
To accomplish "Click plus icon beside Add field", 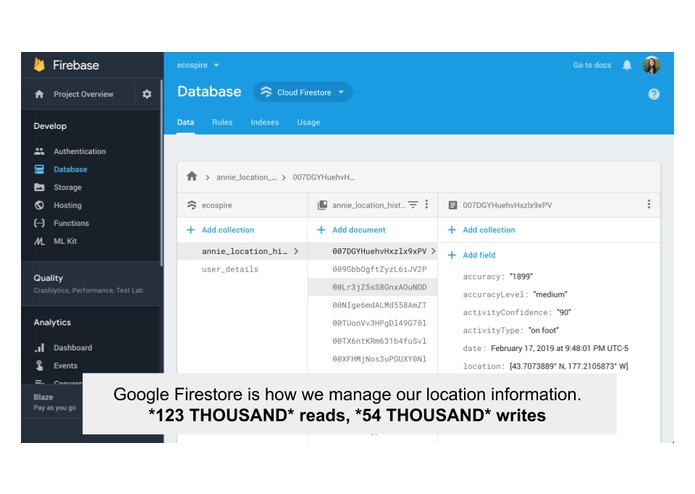I will click(x=452, y=255).
